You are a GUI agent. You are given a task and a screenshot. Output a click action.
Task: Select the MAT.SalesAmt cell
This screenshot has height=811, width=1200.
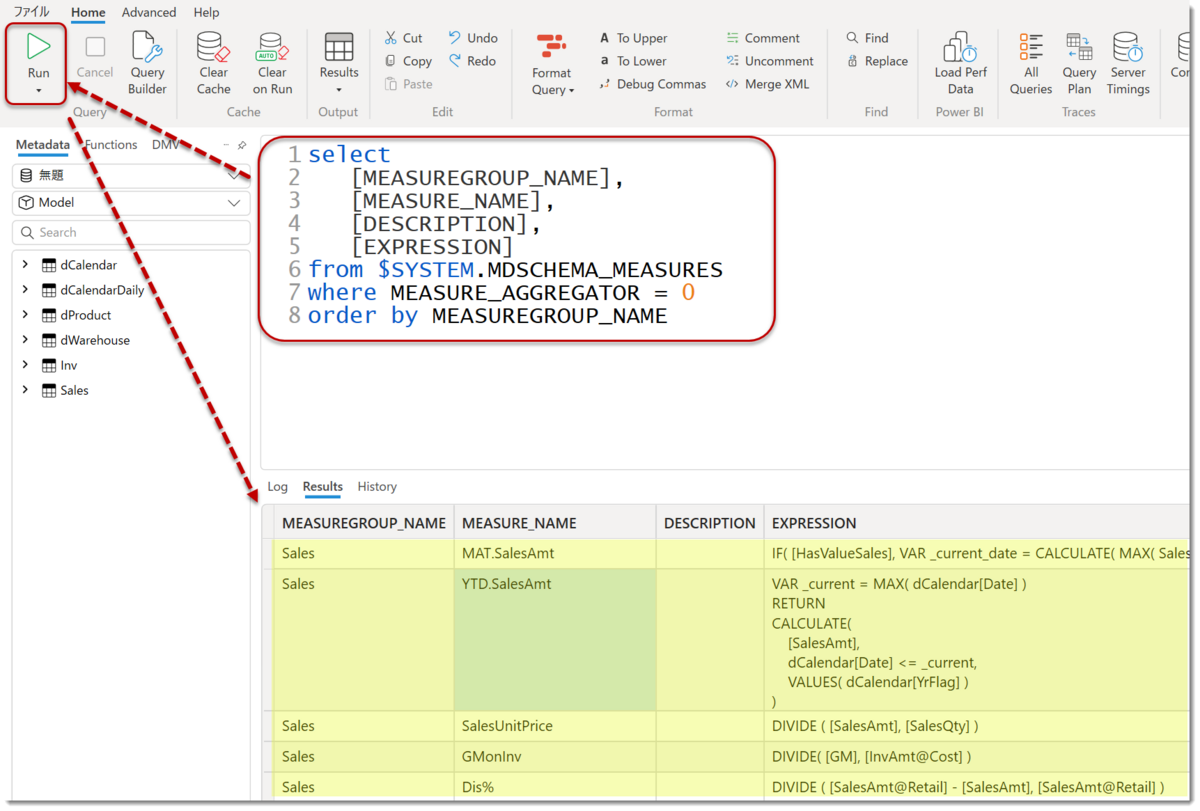(555, 554)
